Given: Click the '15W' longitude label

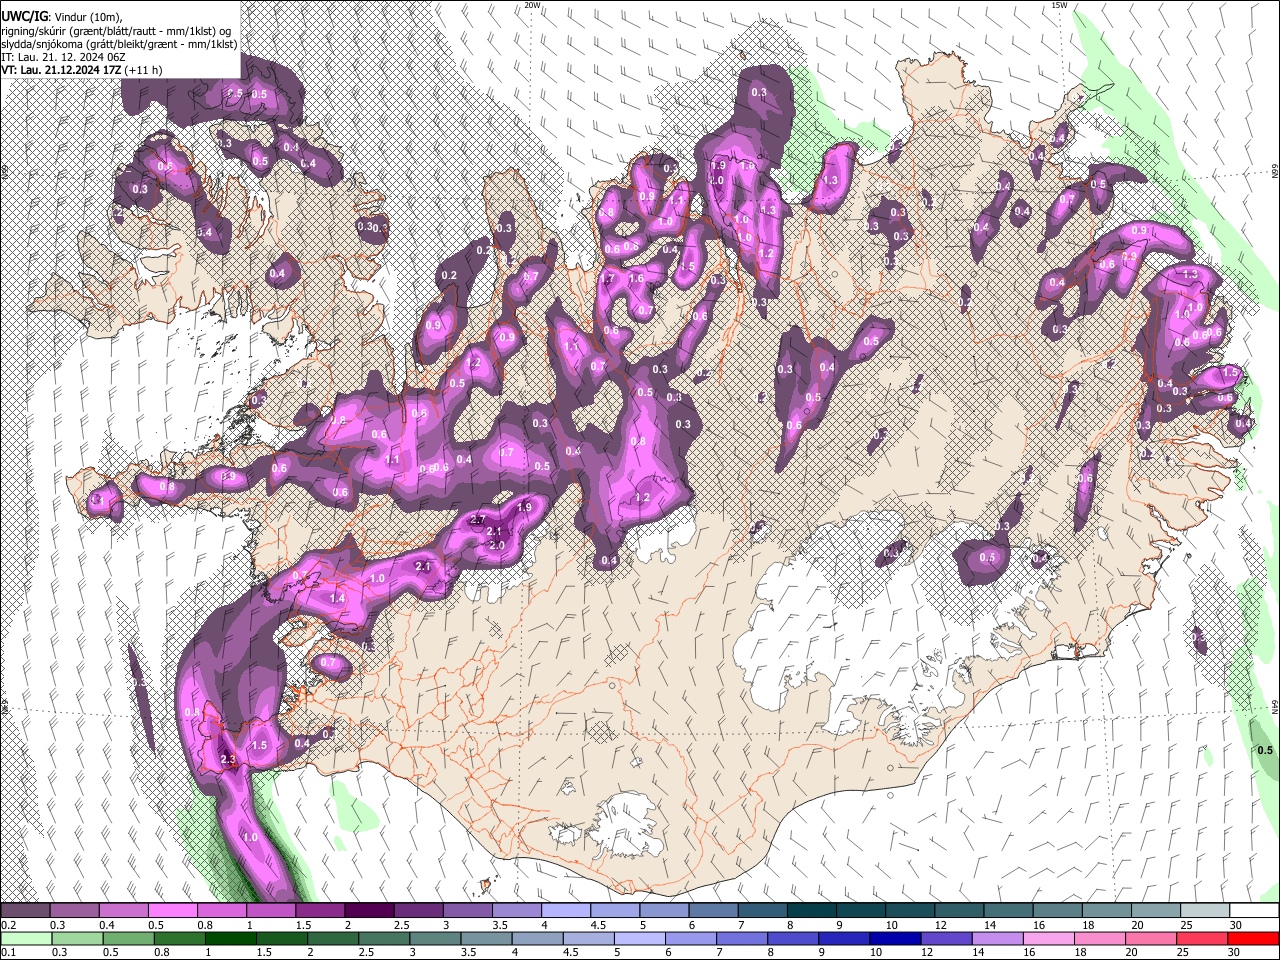Looking at the screenshot, I should [x=1059, y=5].
